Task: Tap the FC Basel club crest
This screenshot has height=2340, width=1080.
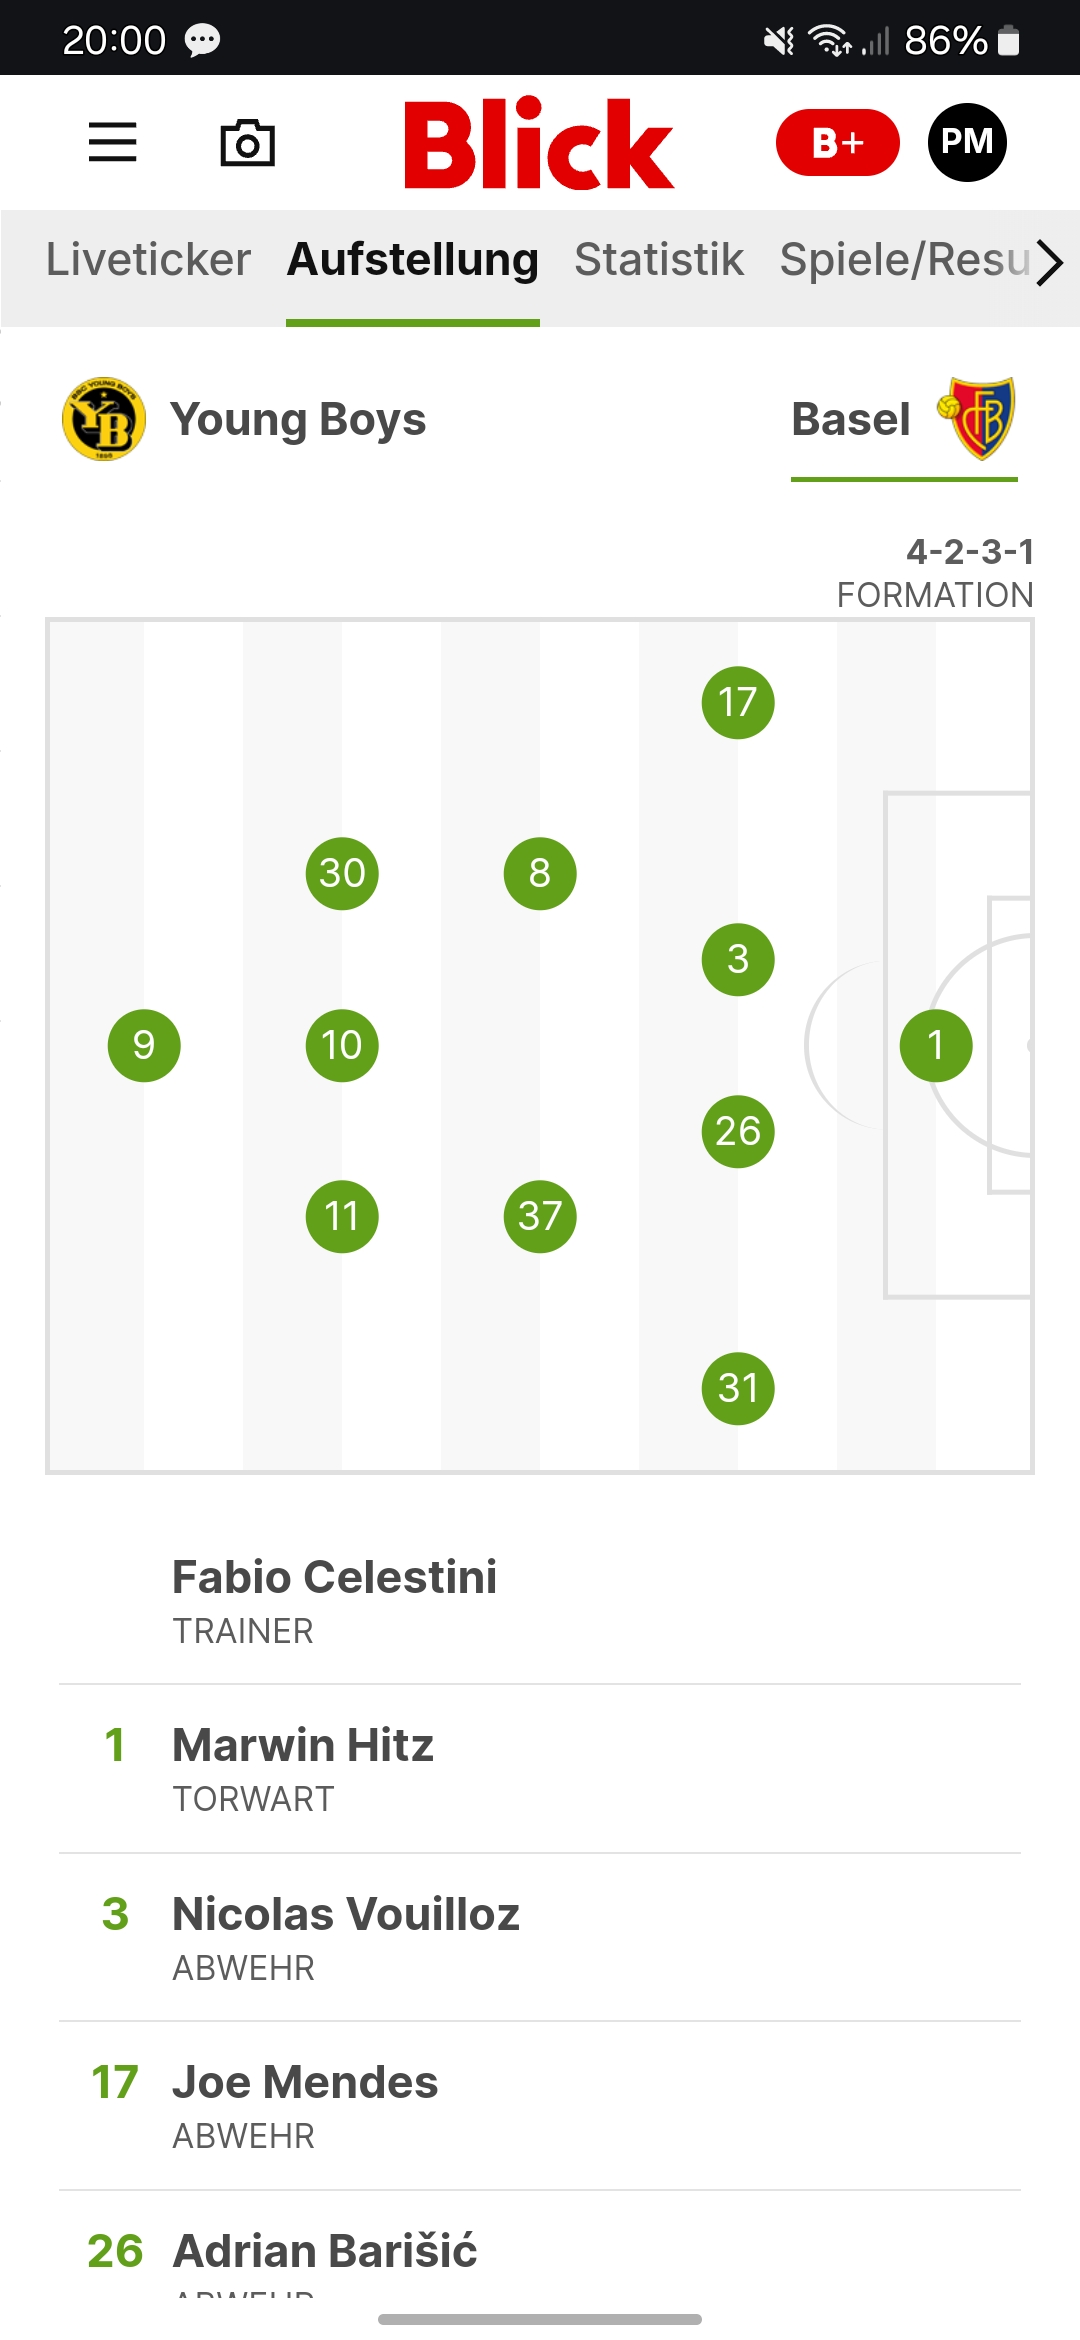Action: coord(977,418)
